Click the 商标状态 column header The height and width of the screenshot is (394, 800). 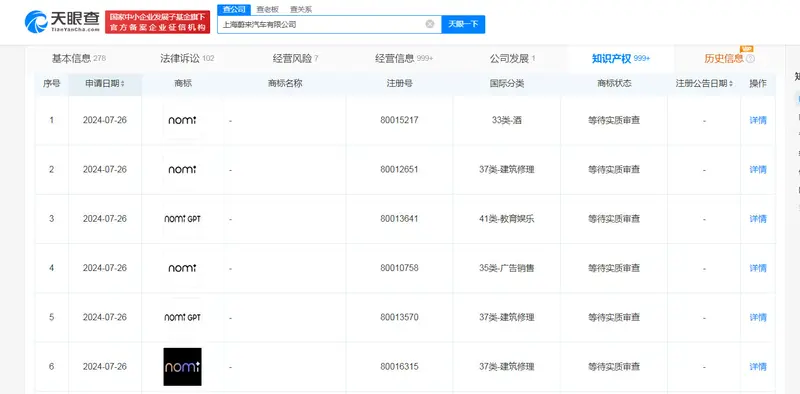tap(614, 84)
